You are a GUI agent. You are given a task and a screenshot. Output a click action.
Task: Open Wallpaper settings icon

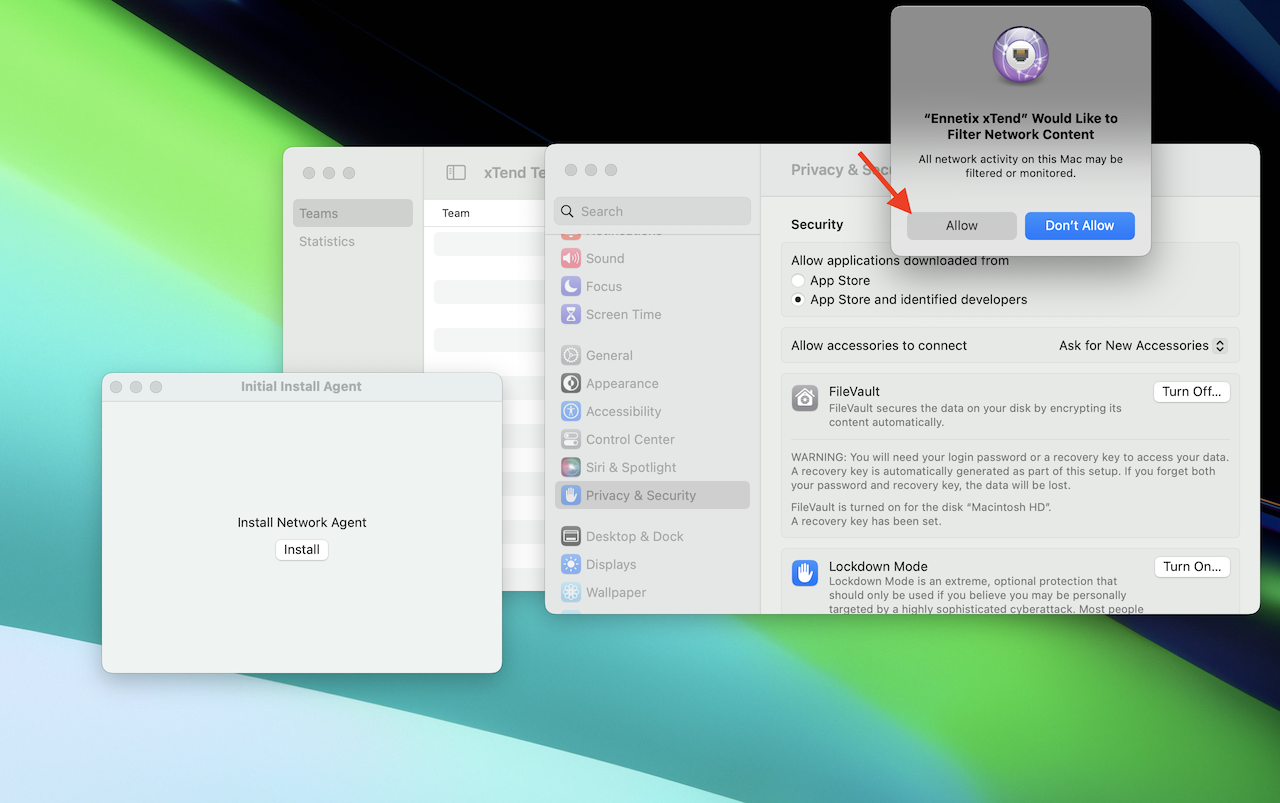pos(571,592)
